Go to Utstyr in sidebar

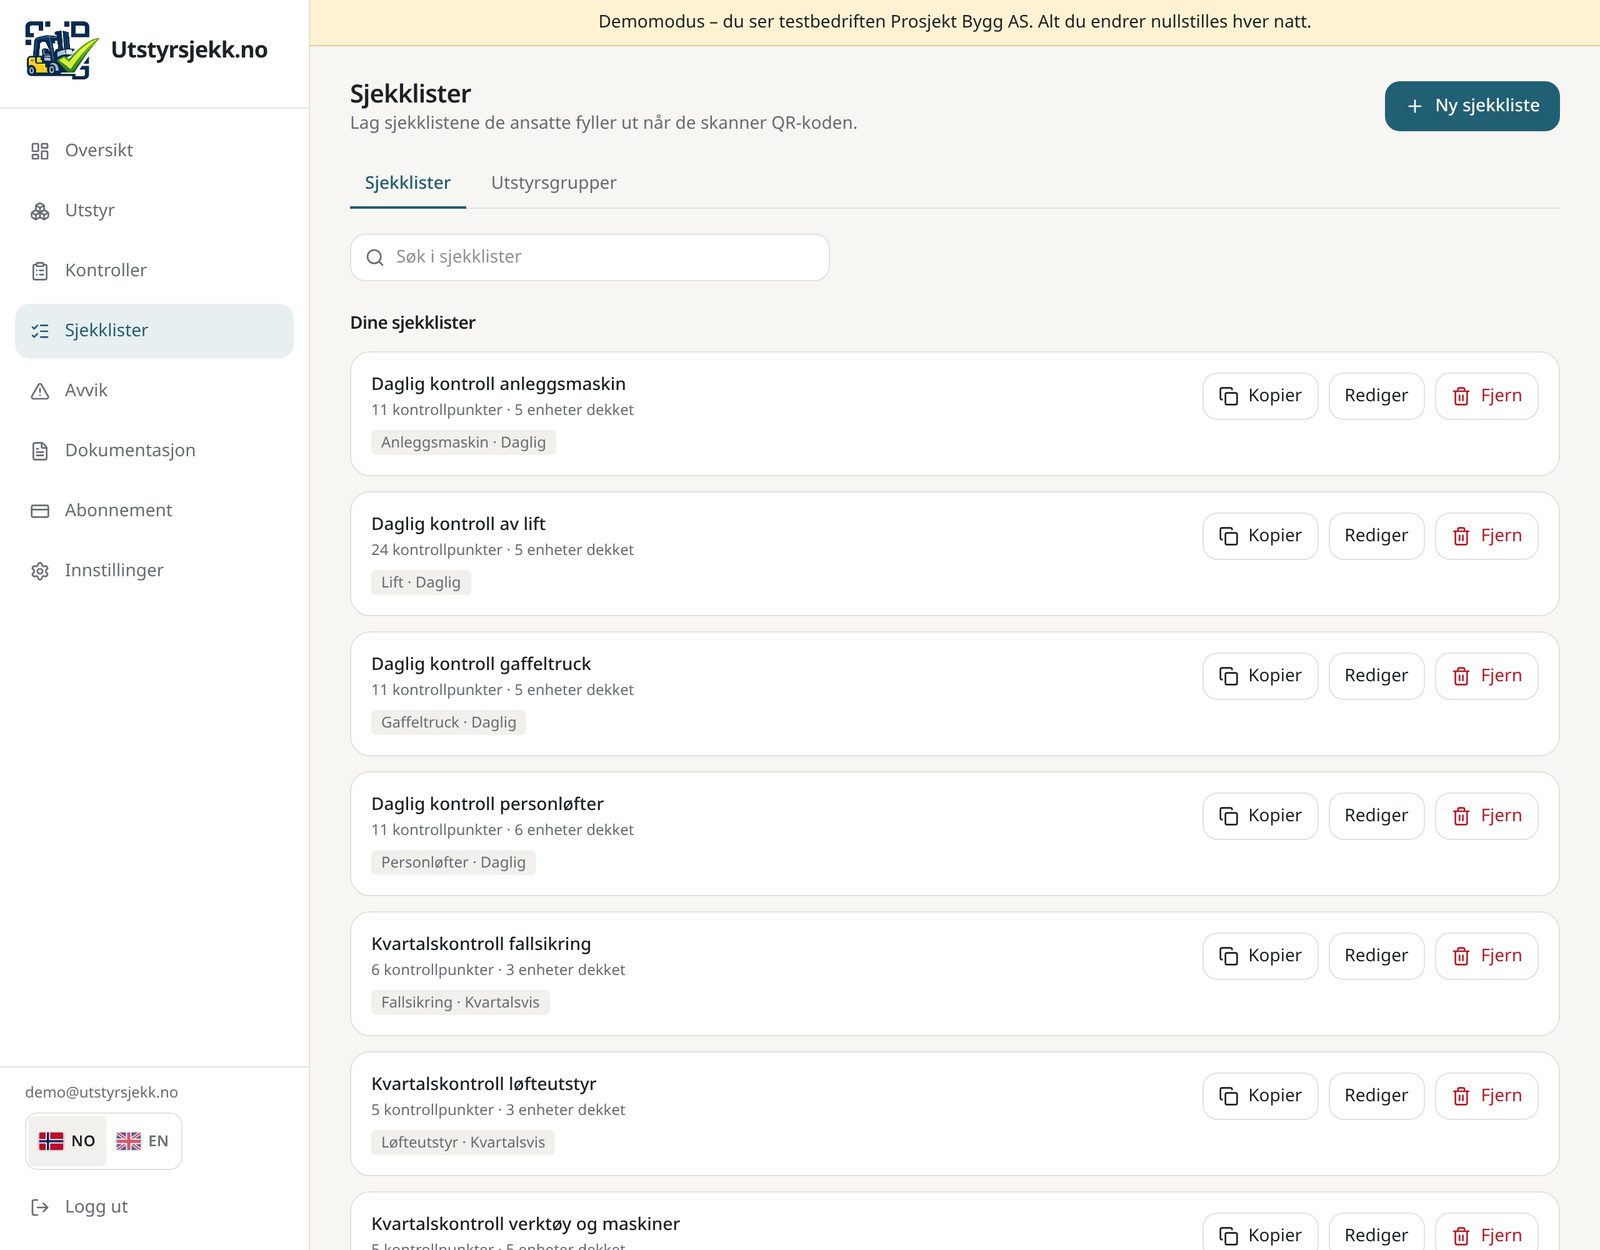[x=154, y=210]
